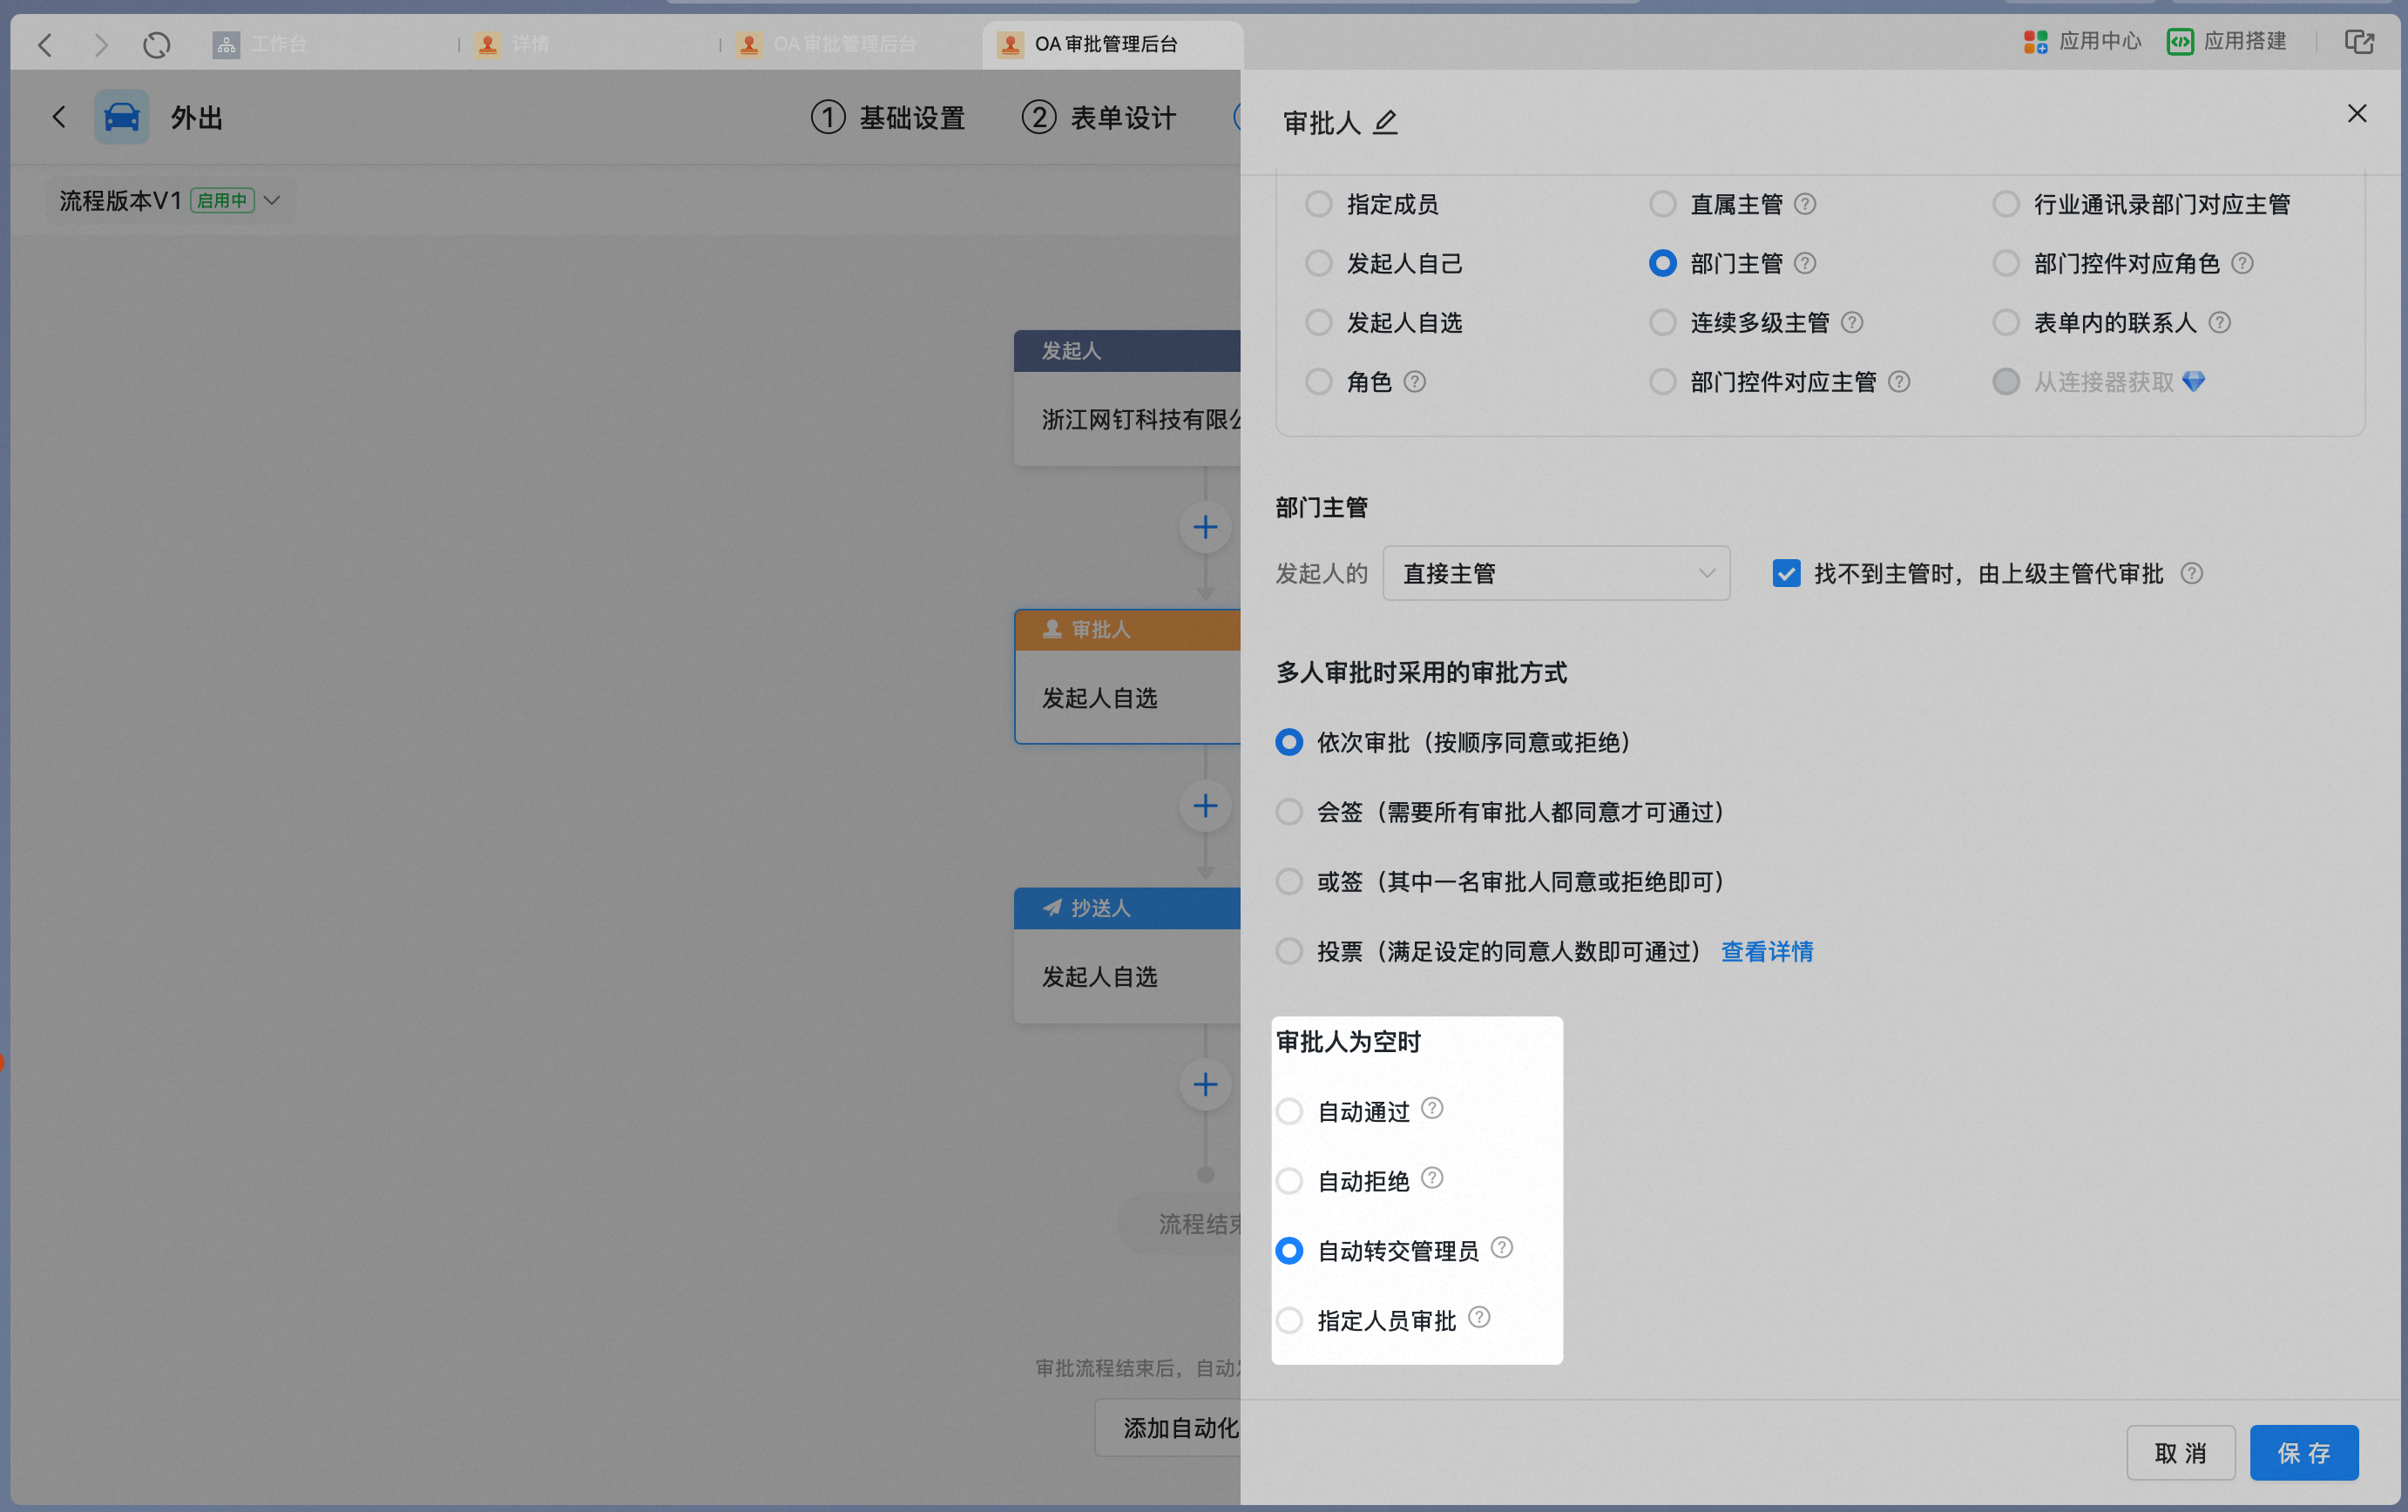Click the browser forward arrow
The image size is (2408, 1512).
pos(101,44)
